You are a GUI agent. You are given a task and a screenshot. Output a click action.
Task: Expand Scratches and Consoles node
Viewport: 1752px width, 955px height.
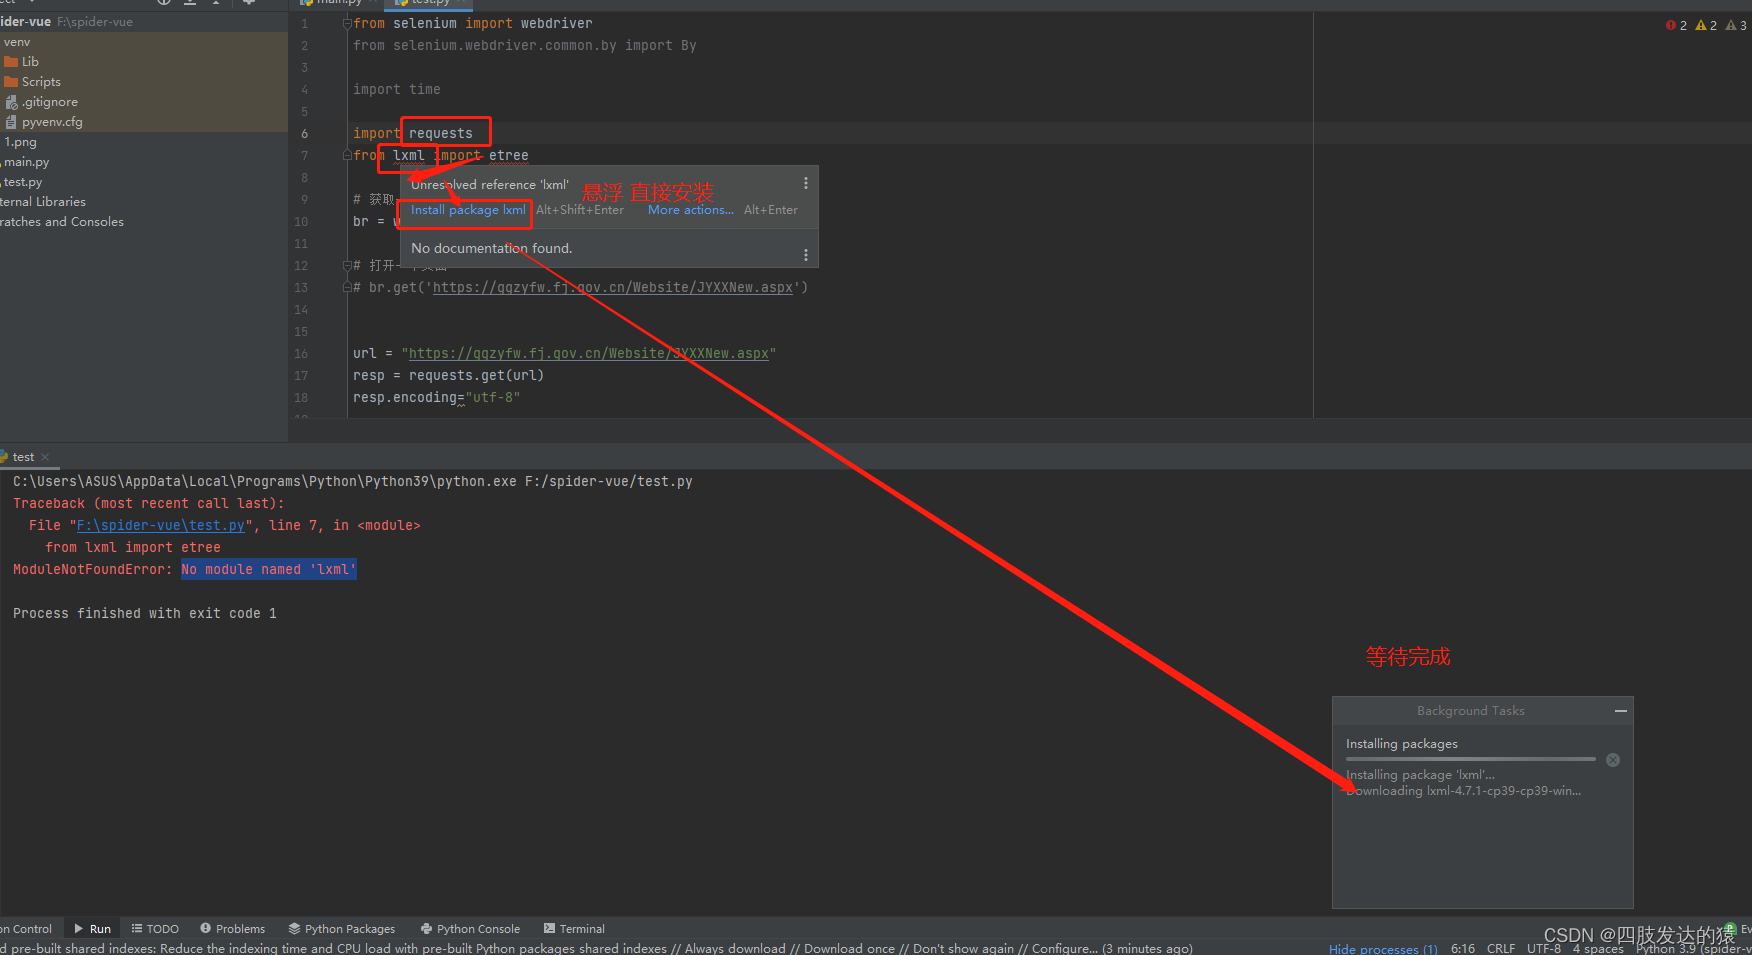(x=62, y=222)
